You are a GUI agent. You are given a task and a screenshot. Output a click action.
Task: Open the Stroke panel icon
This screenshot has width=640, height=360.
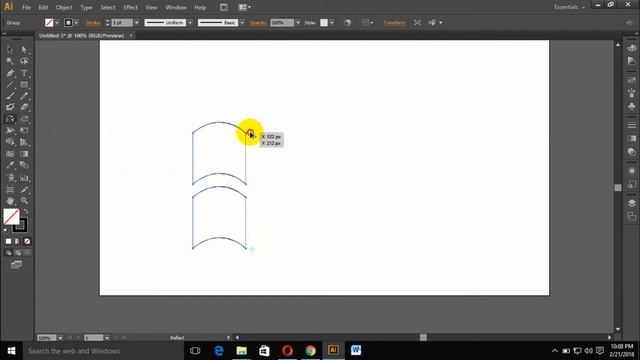(631, 125)
